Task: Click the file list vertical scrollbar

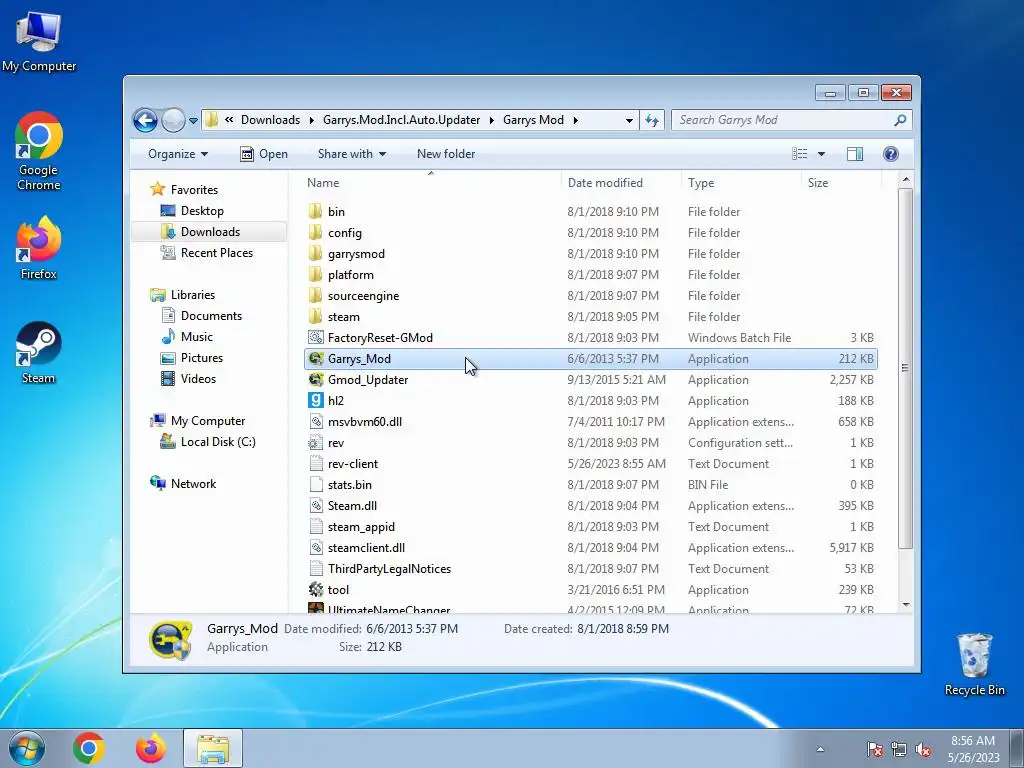Action: pos(905,368)
